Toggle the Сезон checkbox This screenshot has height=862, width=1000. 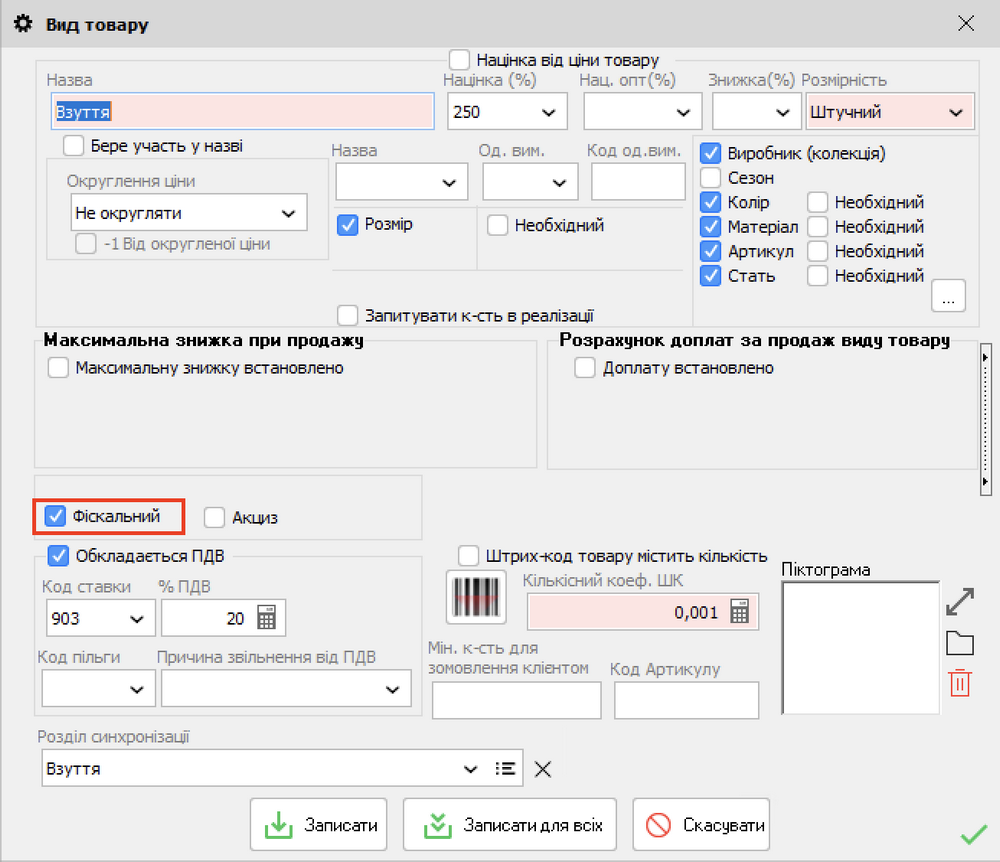711,178
